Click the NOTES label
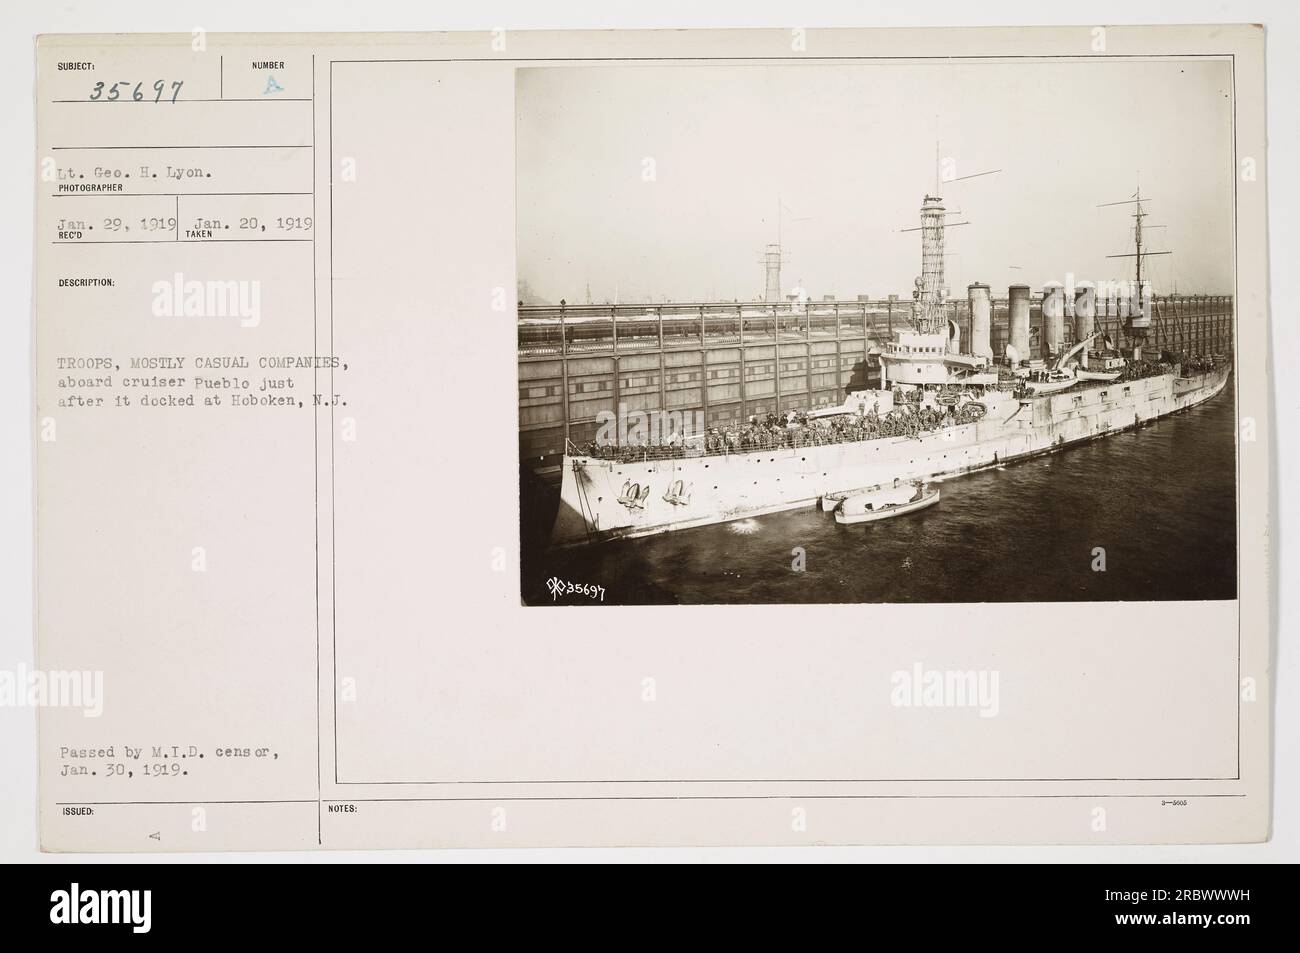 point(342,809)
